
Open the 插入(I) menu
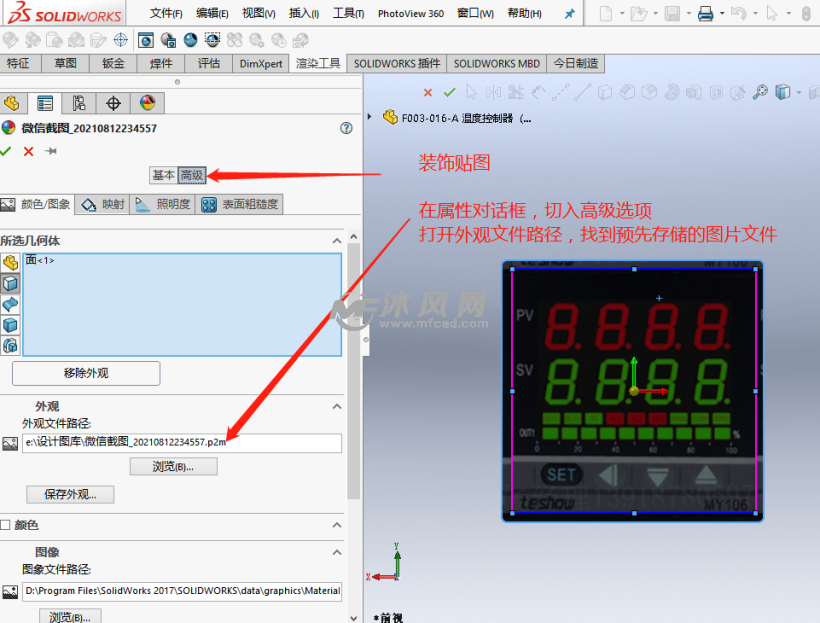click(304, 14)
